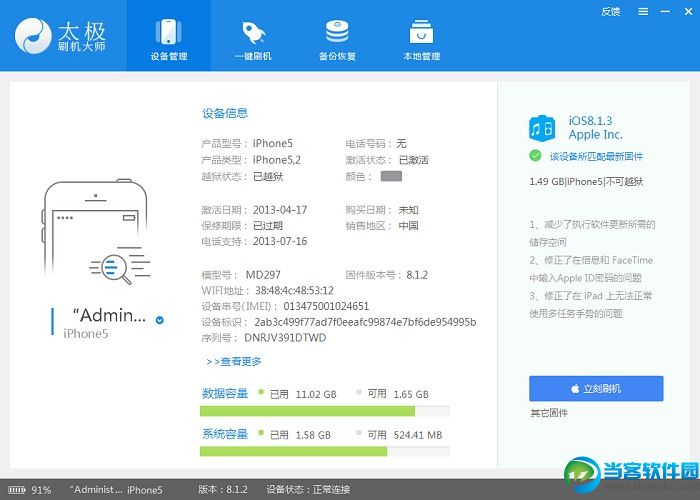
Task: Click the 已激活 activation status
Action: (x=413, y=160)
